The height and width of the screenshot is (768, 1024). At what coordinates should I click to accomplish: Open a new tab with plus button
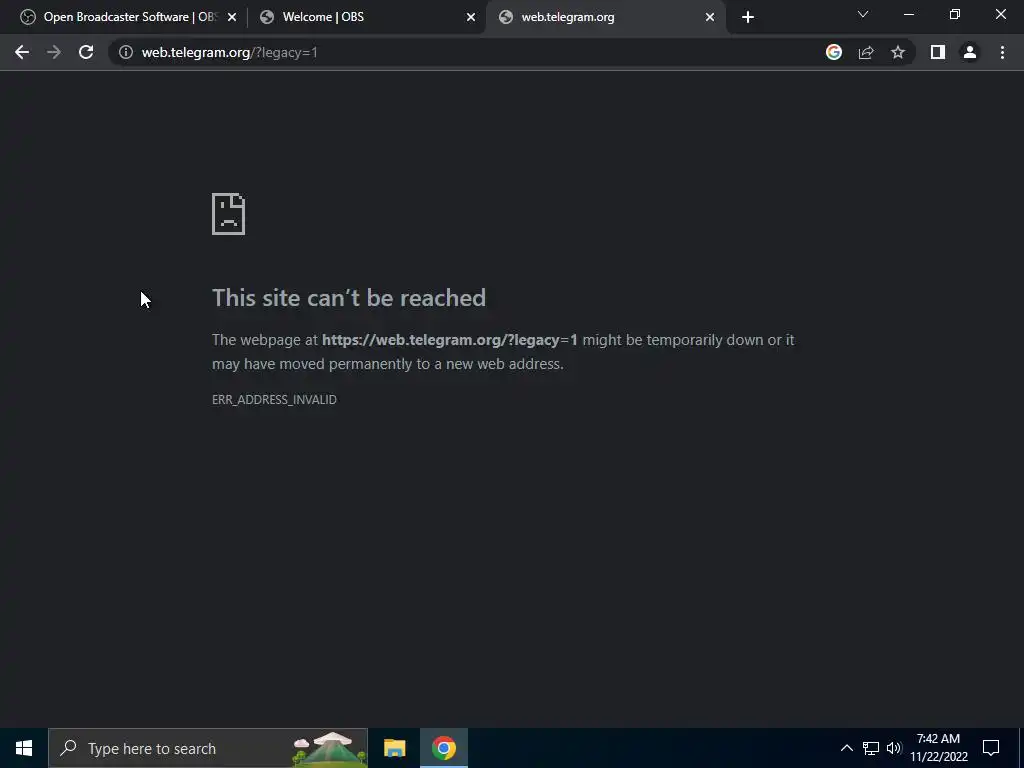(748, 17)
